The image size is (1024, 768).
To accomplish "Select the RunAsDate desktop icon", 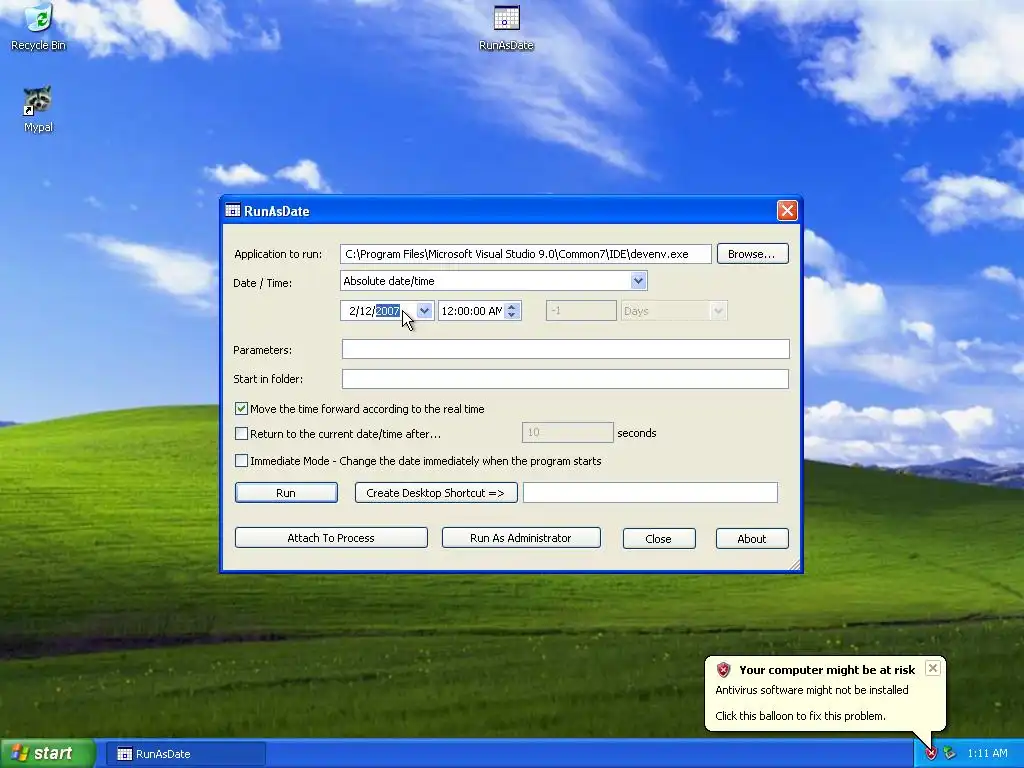I will [506, 27].
